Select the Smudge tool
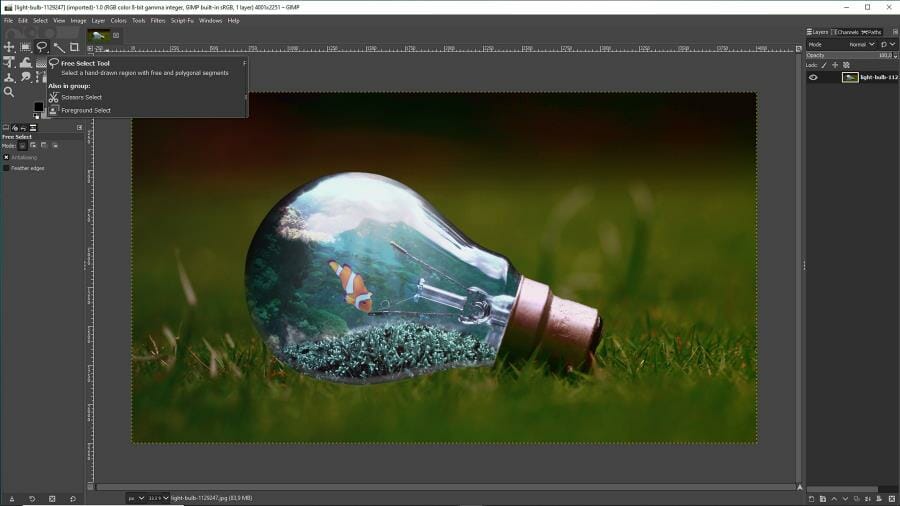This screenshot has height=506, width=900. coord(25,76)
